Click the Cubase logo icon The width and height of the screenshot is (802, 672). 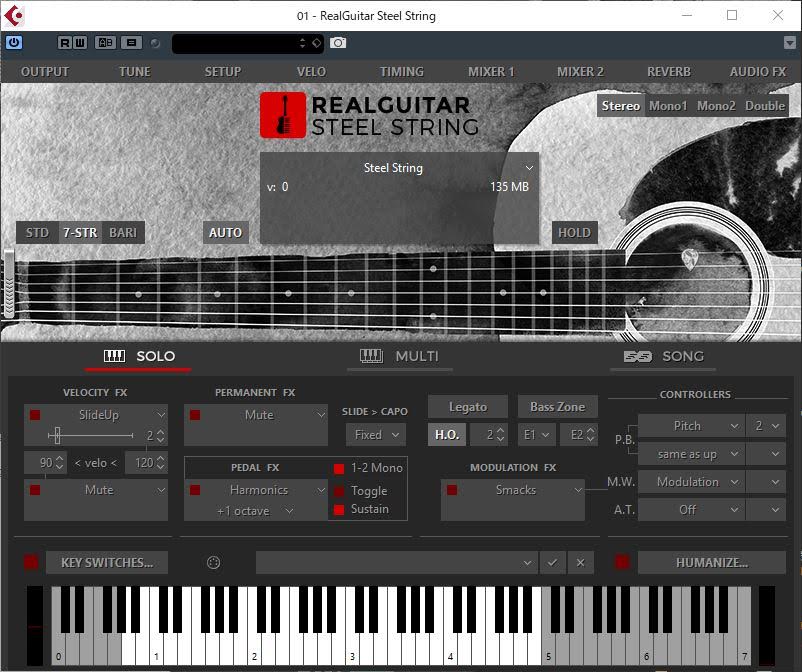[x=14, y=16]
